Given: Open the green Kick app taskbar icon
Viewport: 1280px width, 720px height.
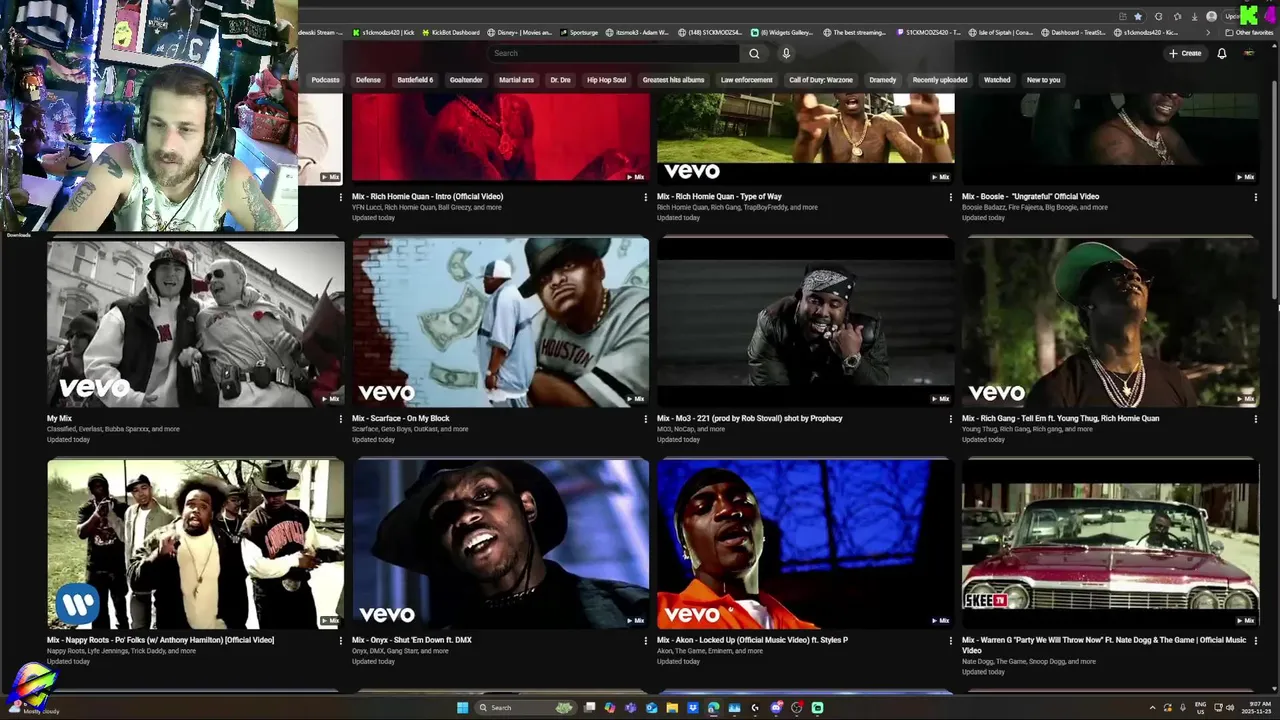Looking at the screenshot, I should click(x=817, y=708).
